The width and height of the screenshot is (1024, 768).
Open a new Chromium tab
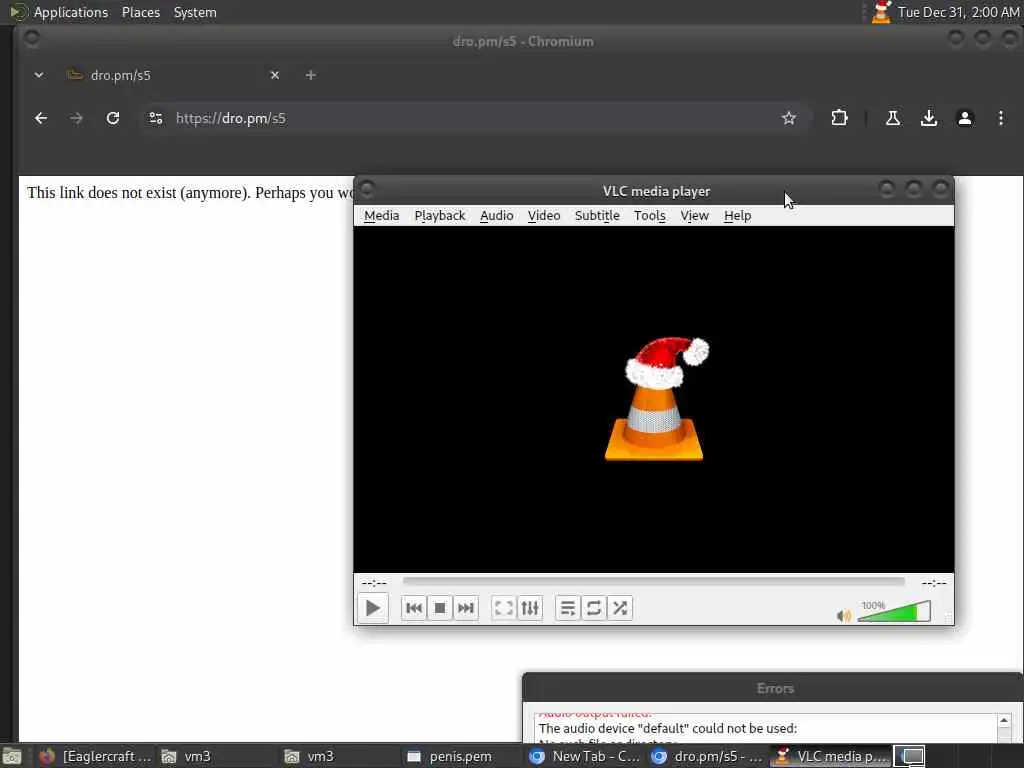[x=311, y=75]
